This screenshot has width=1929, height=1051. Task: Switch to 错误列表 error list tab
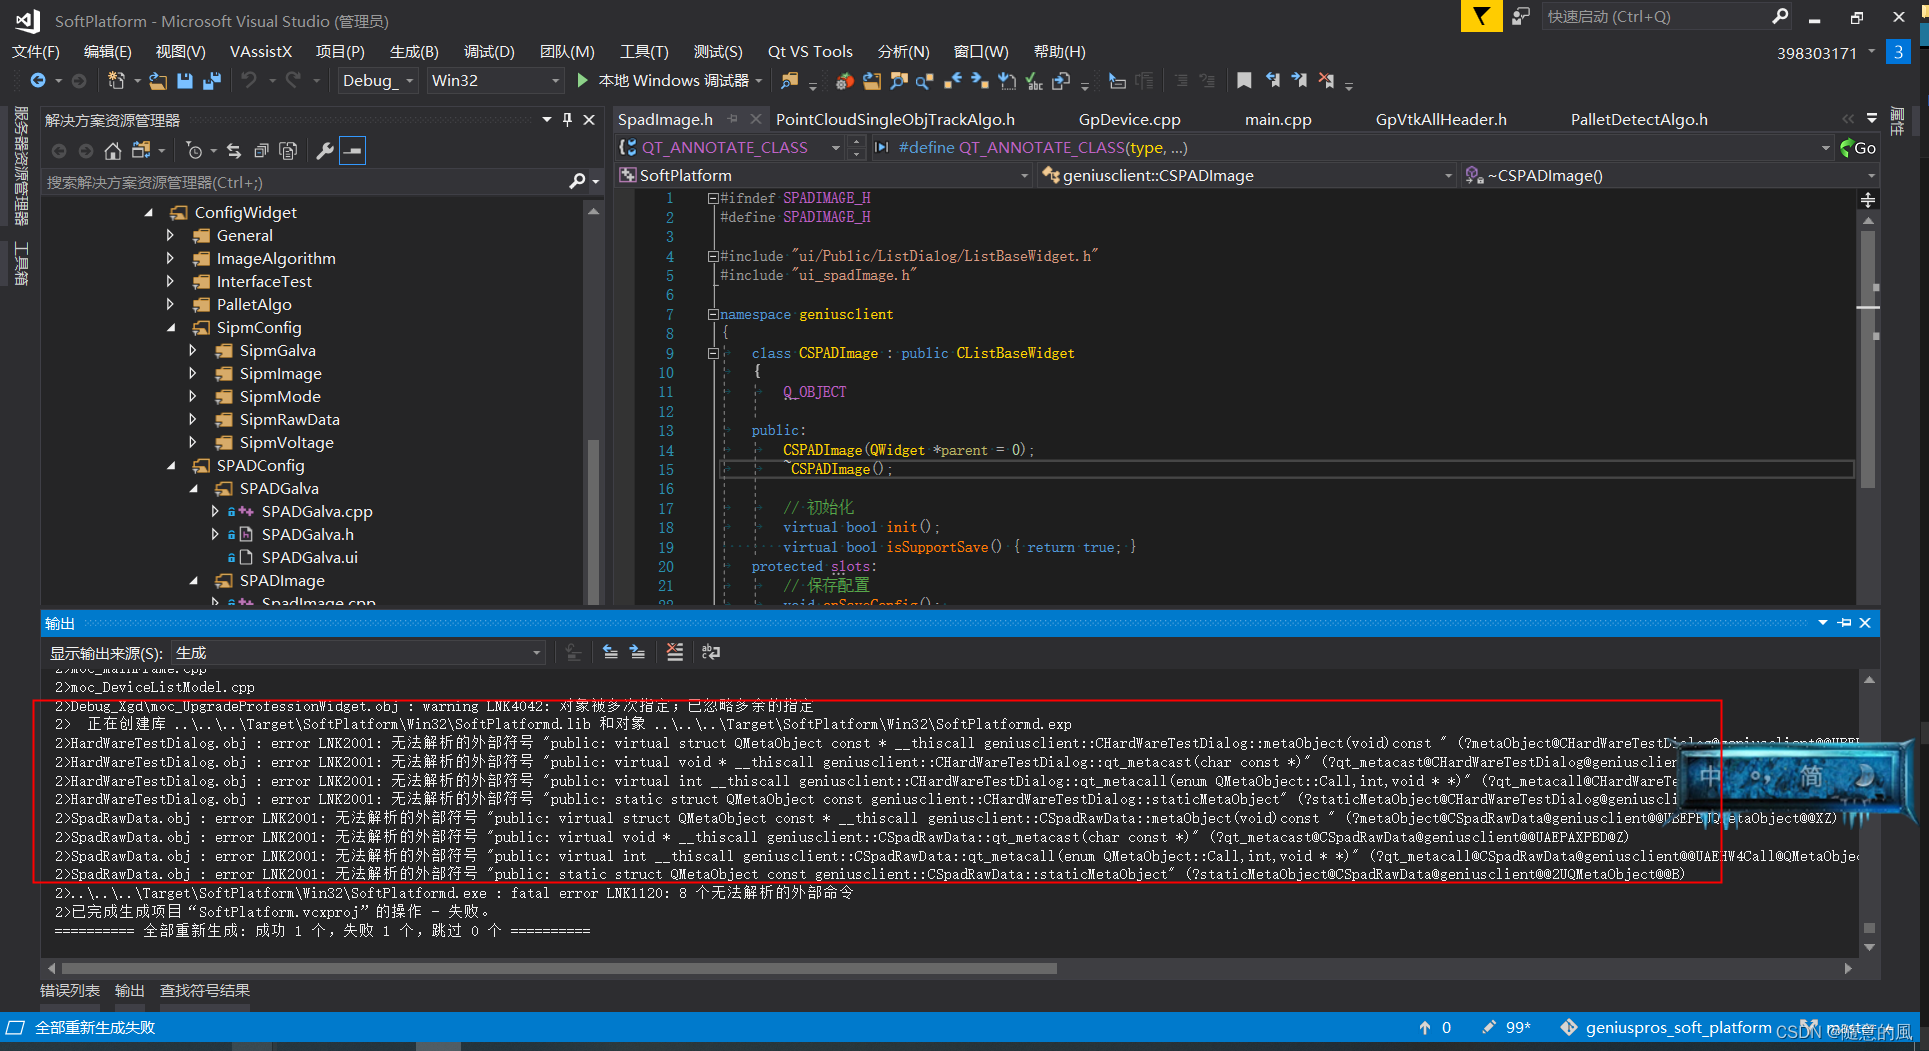coord(70,991)
